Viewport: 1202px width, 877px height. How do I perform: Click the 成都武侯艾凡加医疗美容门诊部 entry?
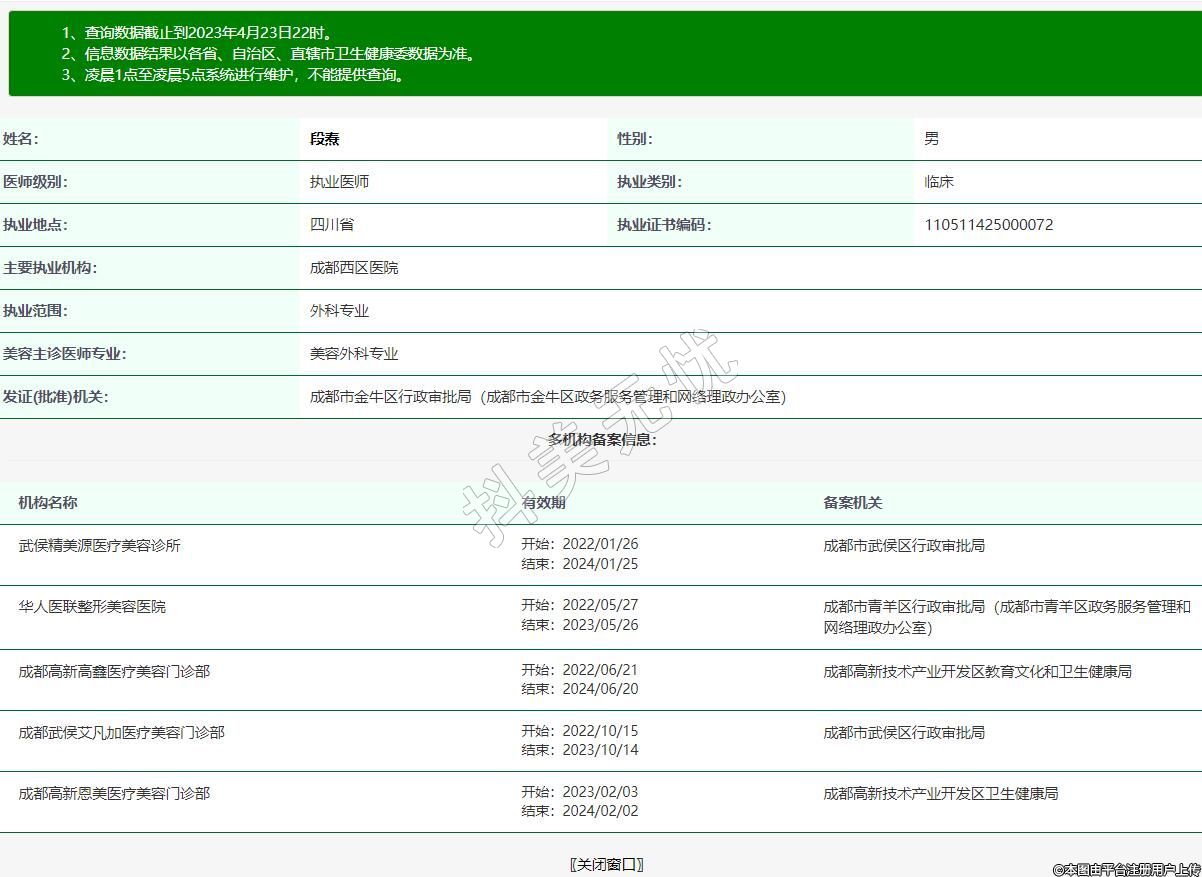point(121,733)
